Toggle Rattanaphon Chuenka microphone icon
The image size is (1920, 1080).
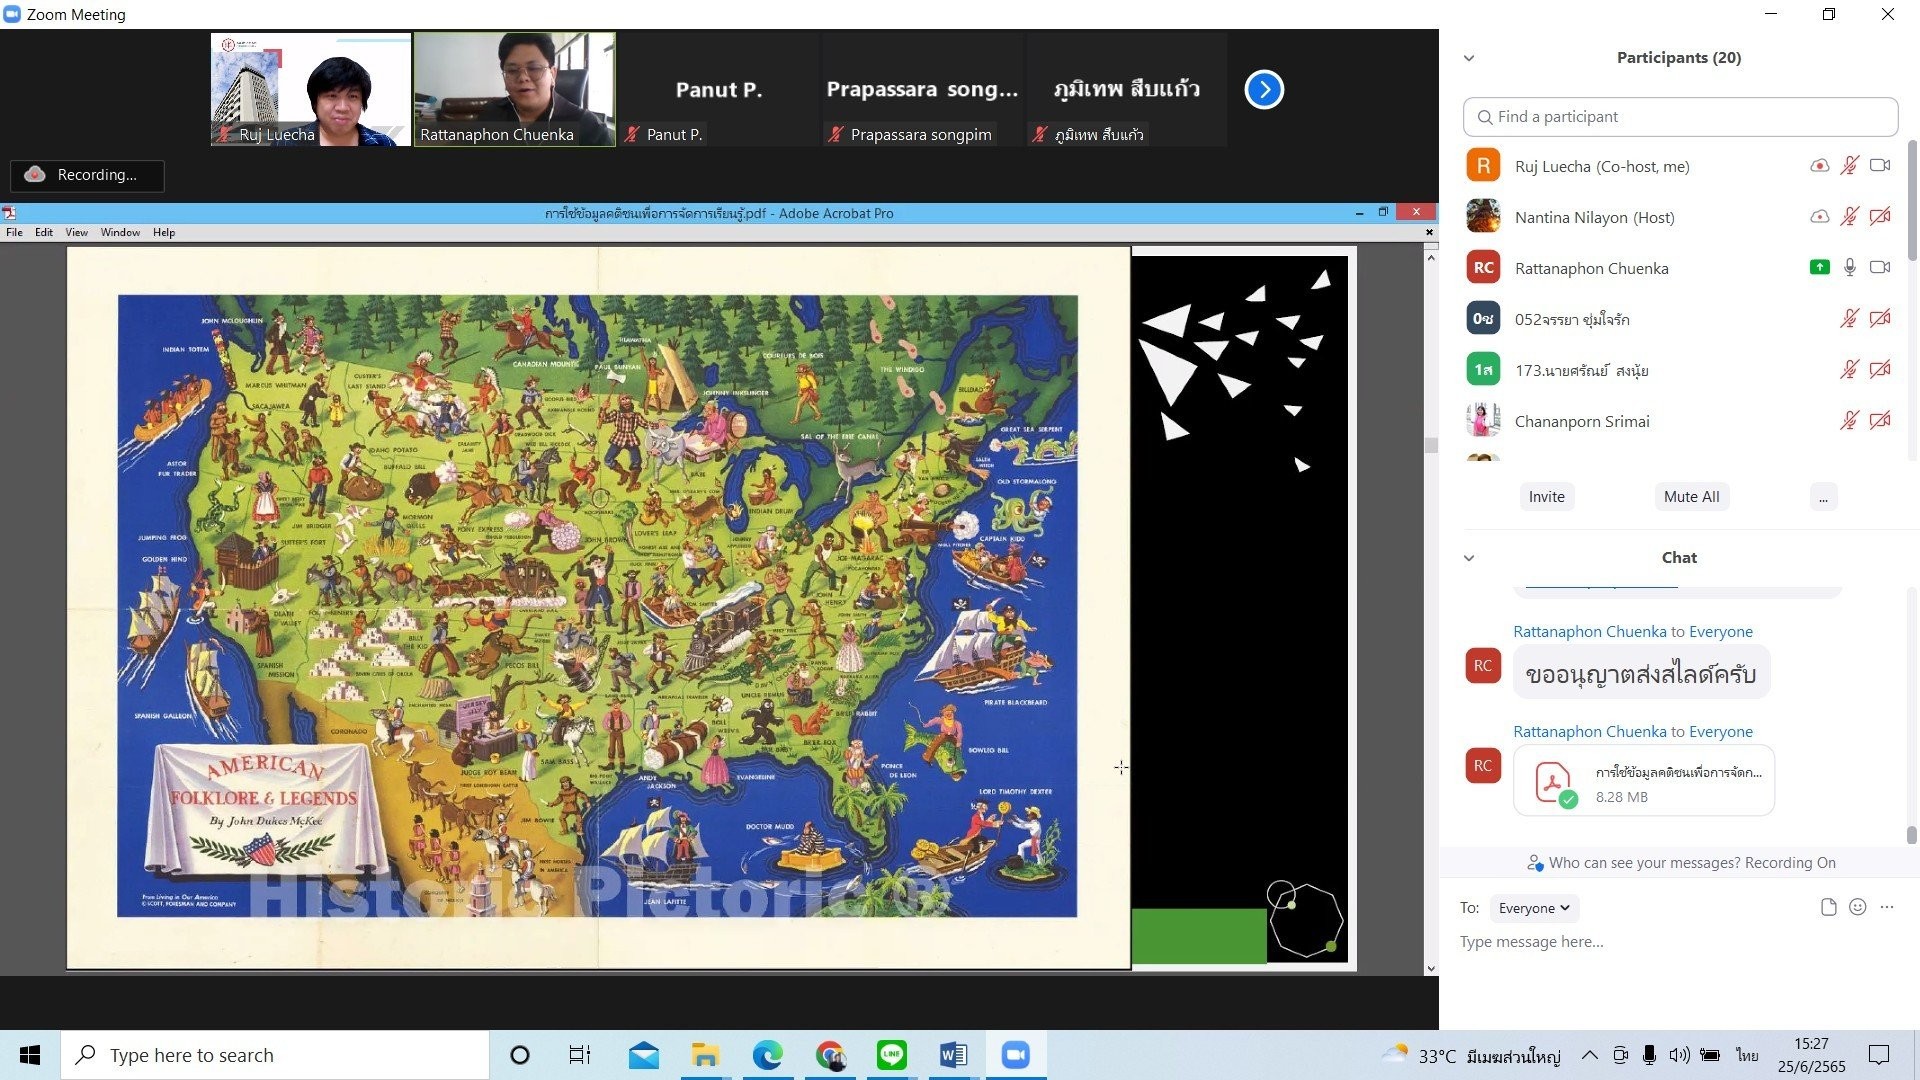tap(1849, 267)
